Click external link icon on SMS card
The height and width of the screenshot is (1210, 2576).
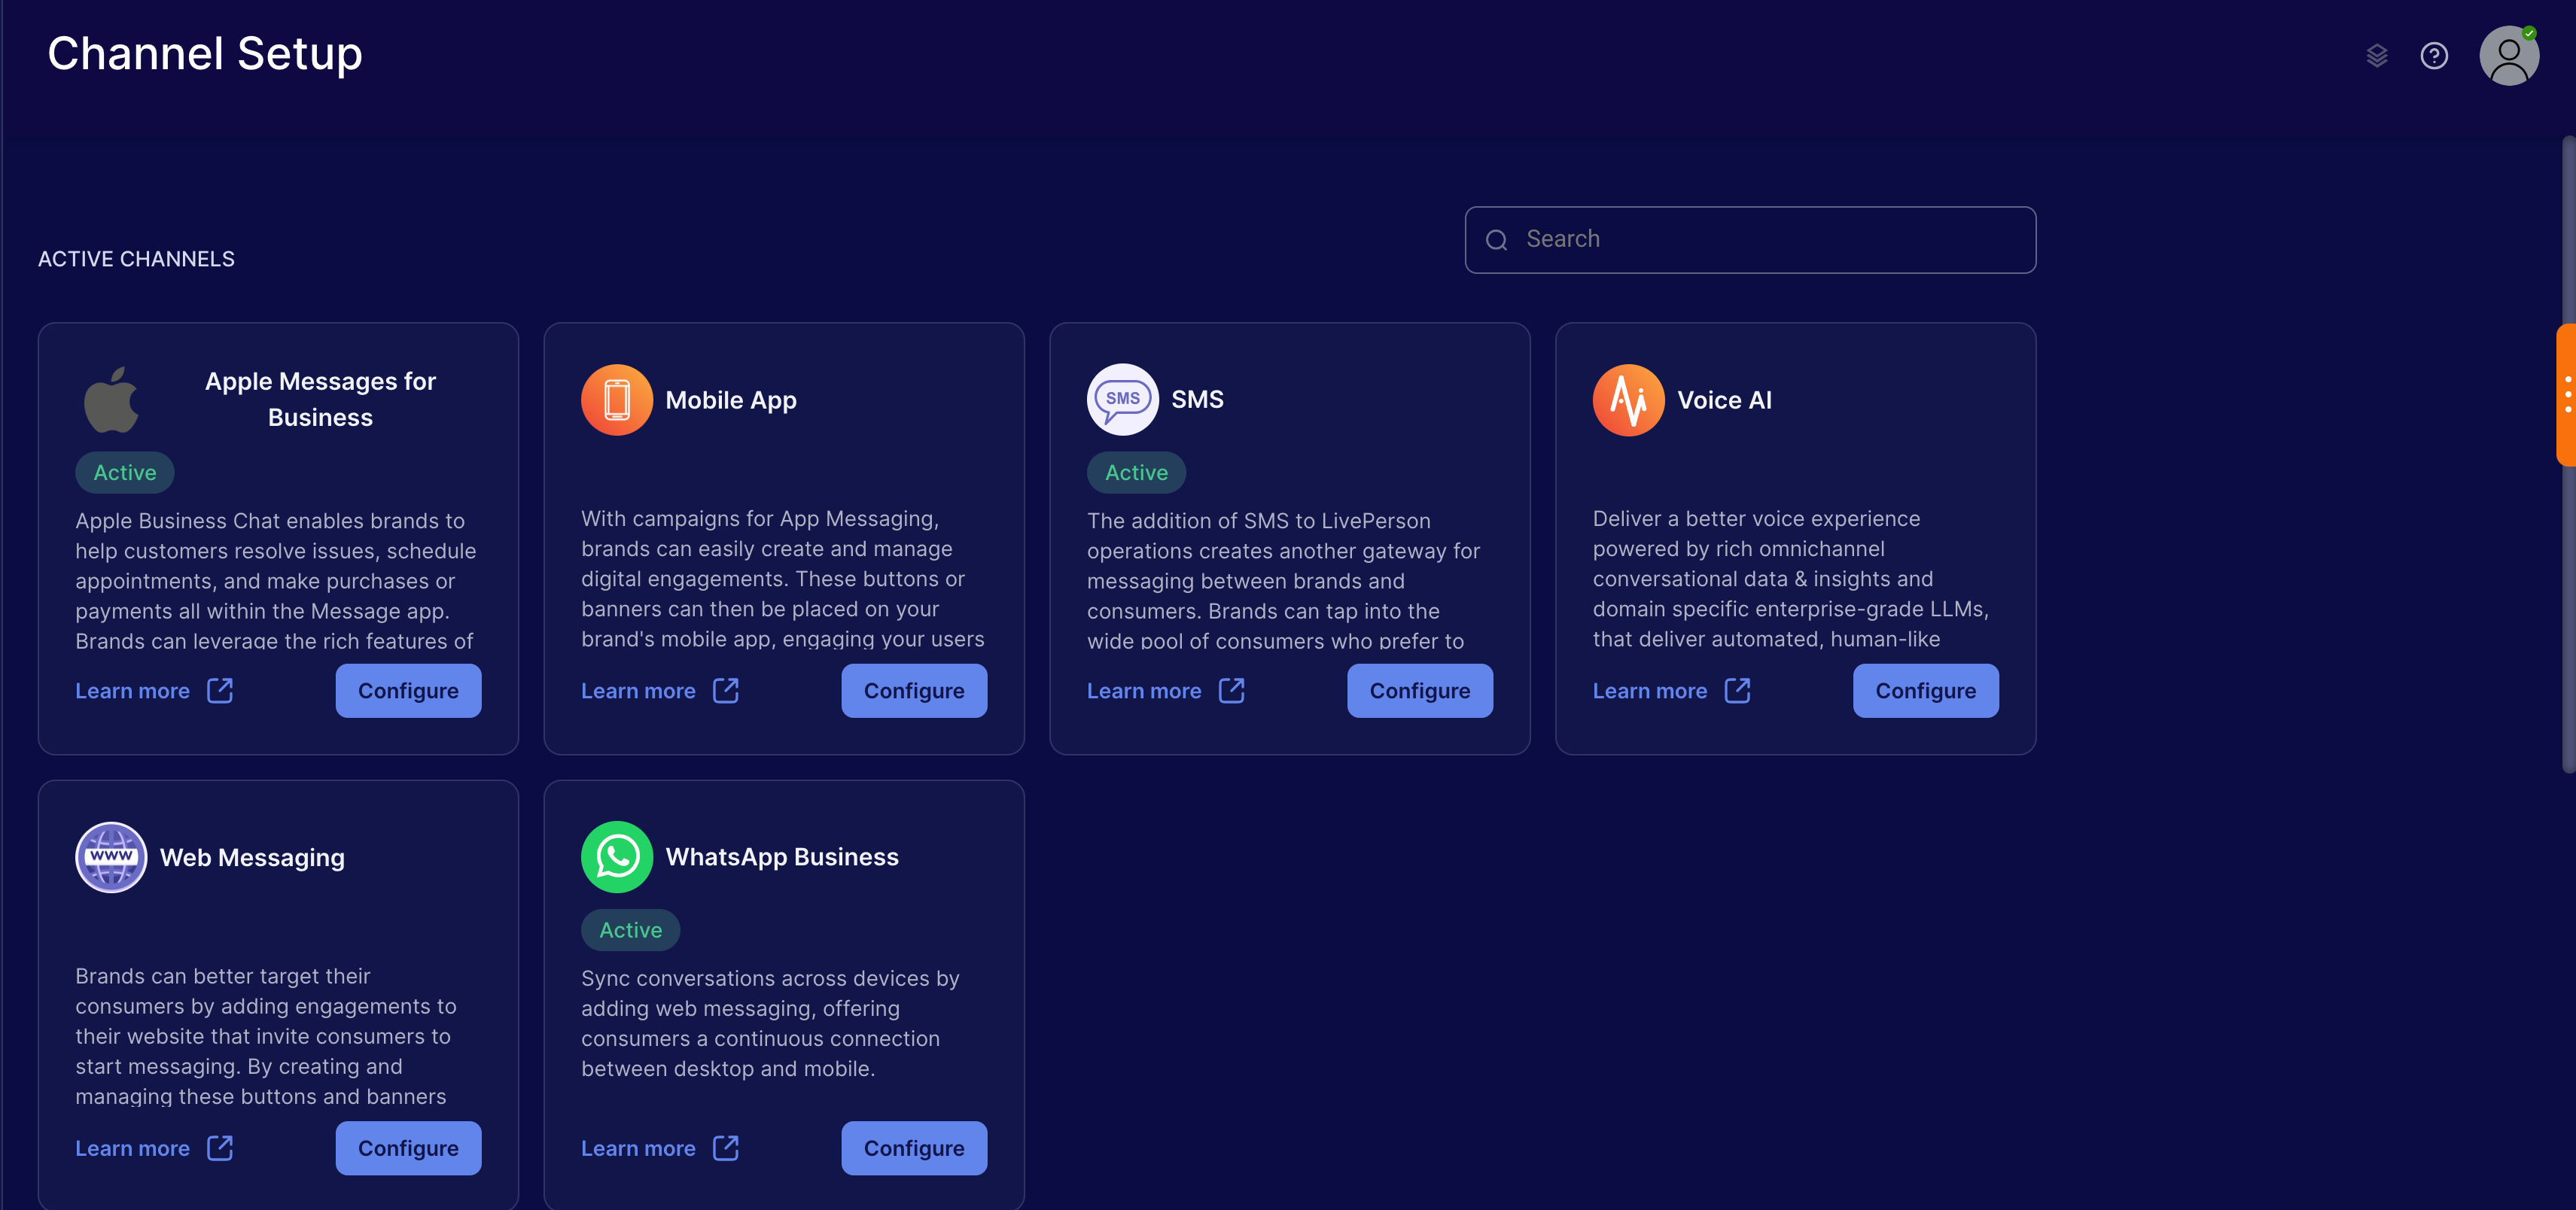point(1232,690)
